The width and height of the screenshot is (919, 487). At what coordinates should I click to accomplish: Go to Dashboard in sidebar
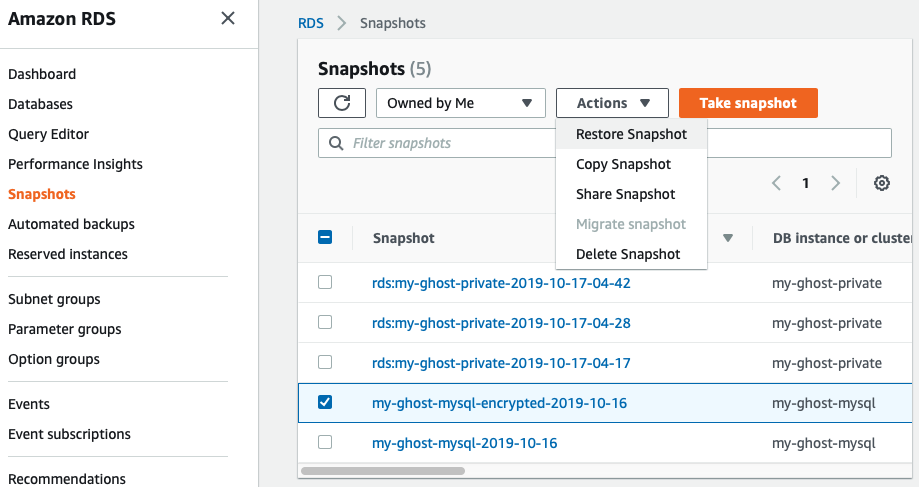(x=42, y=74)
